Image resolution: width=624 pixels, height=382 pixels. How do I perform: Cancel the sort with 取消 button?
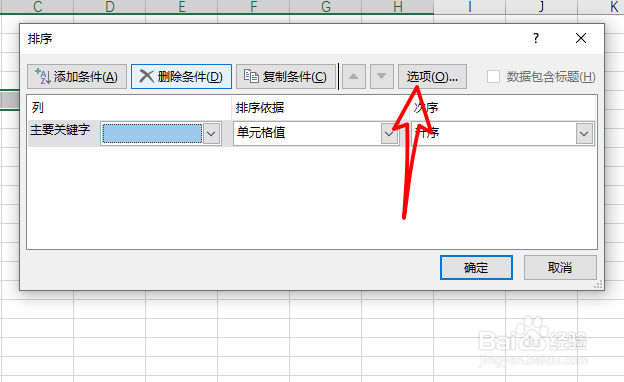(x=560, y=267)
